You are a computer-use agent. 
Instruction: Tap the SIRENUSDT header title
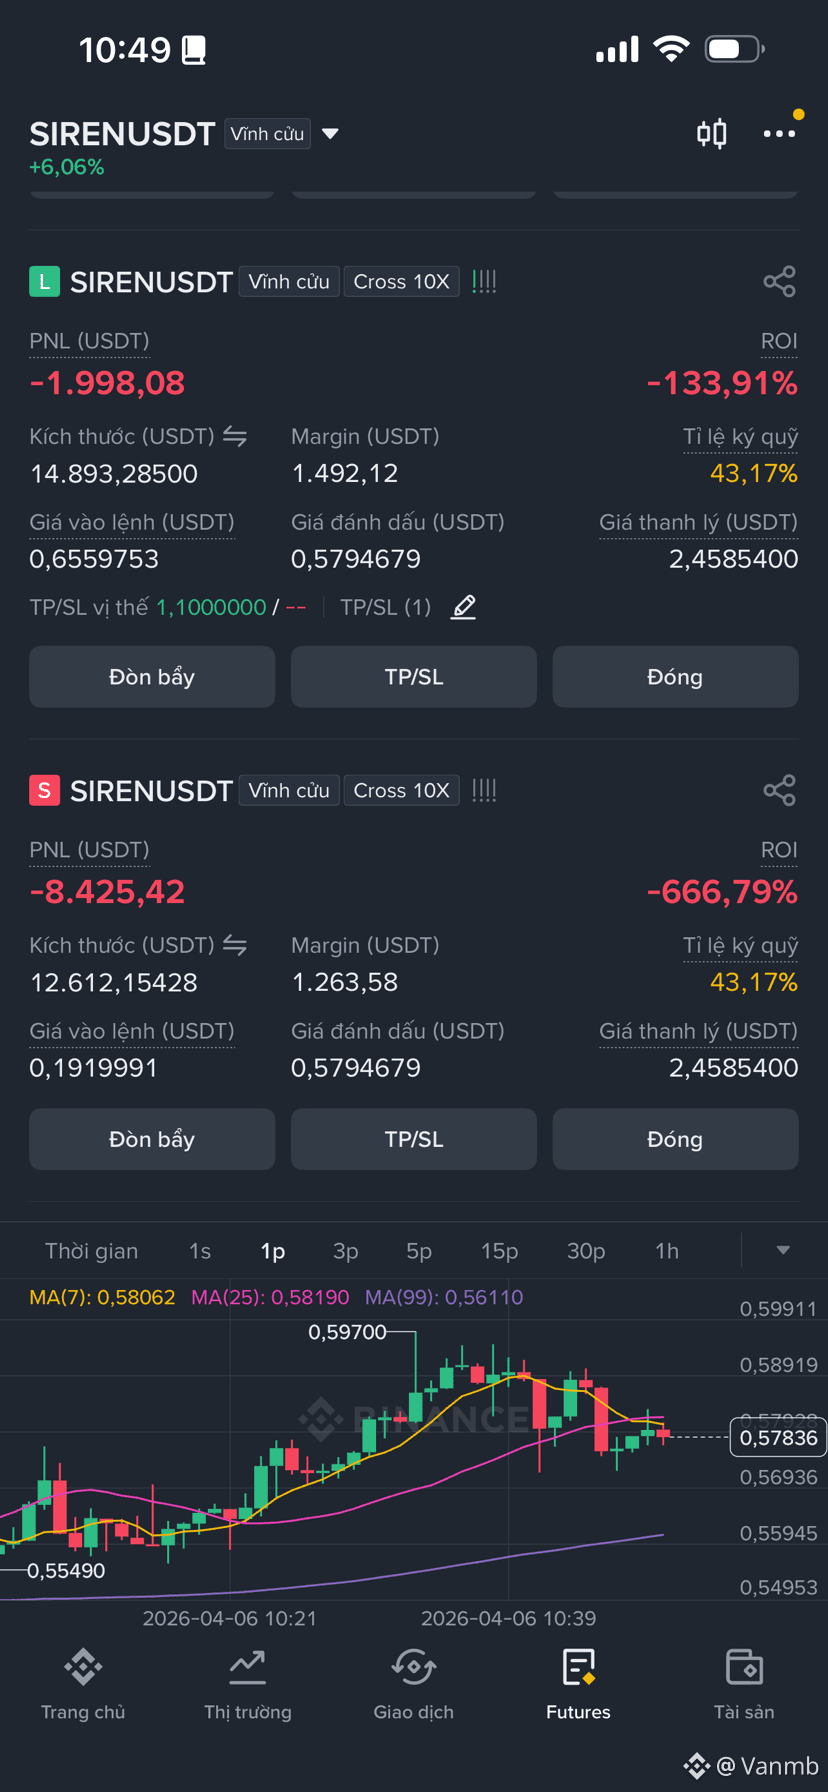tap(122, 134)
